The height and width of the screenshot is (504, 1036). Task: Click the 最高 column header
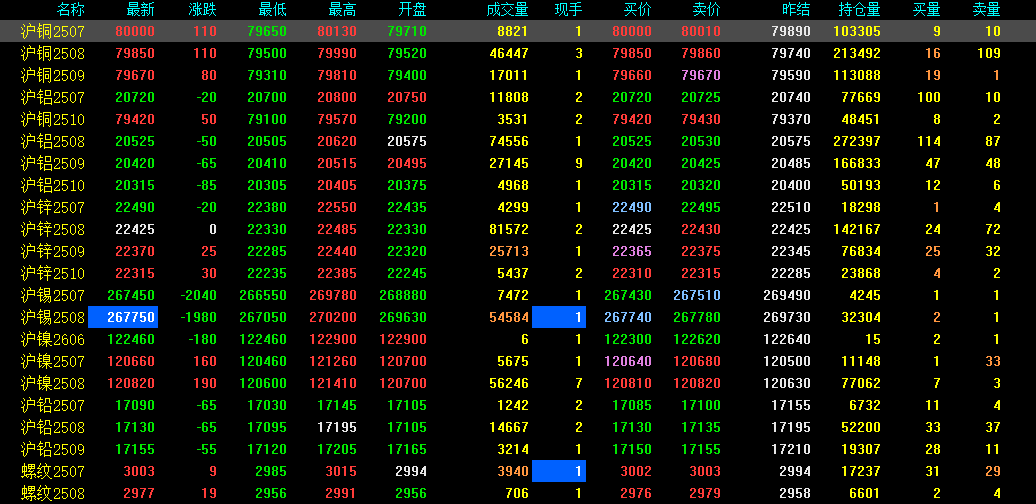click(x=342, y=9)
